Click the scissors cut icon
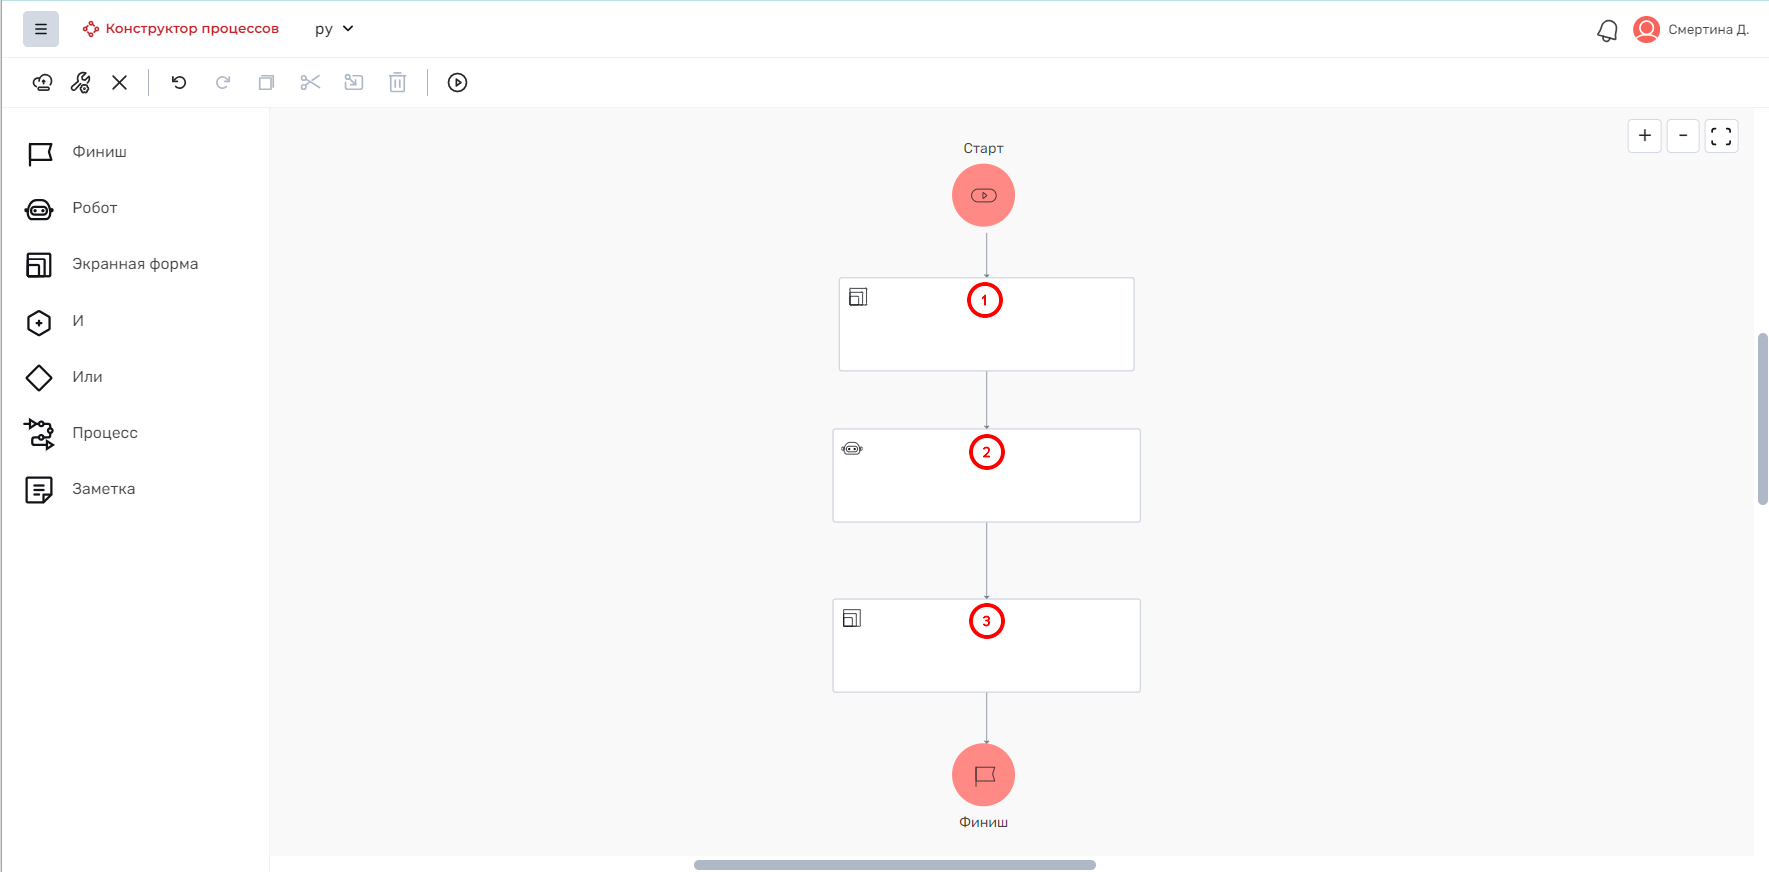Image resolution: width=1769 pixels, height=872 pixels. coord(310,83)
